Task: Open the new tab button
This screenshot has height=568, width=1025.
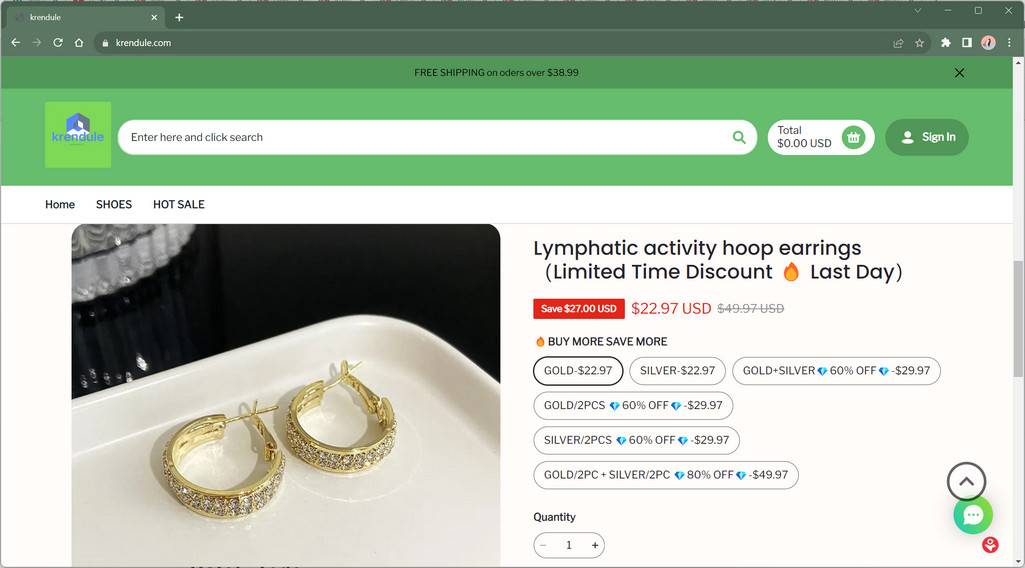Action: pos(179,17)
